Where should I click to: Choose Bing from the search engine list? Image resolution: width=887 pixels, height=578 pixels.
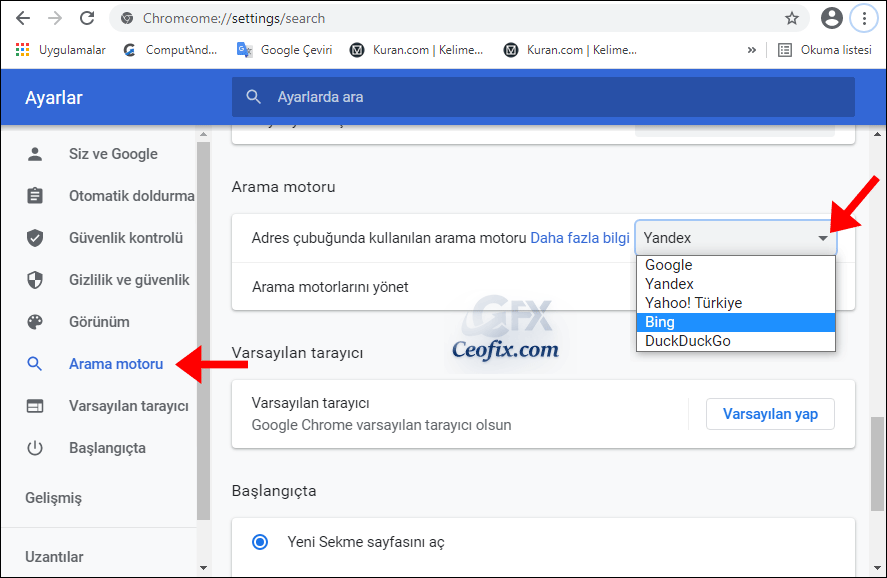(x=735, y=322)
